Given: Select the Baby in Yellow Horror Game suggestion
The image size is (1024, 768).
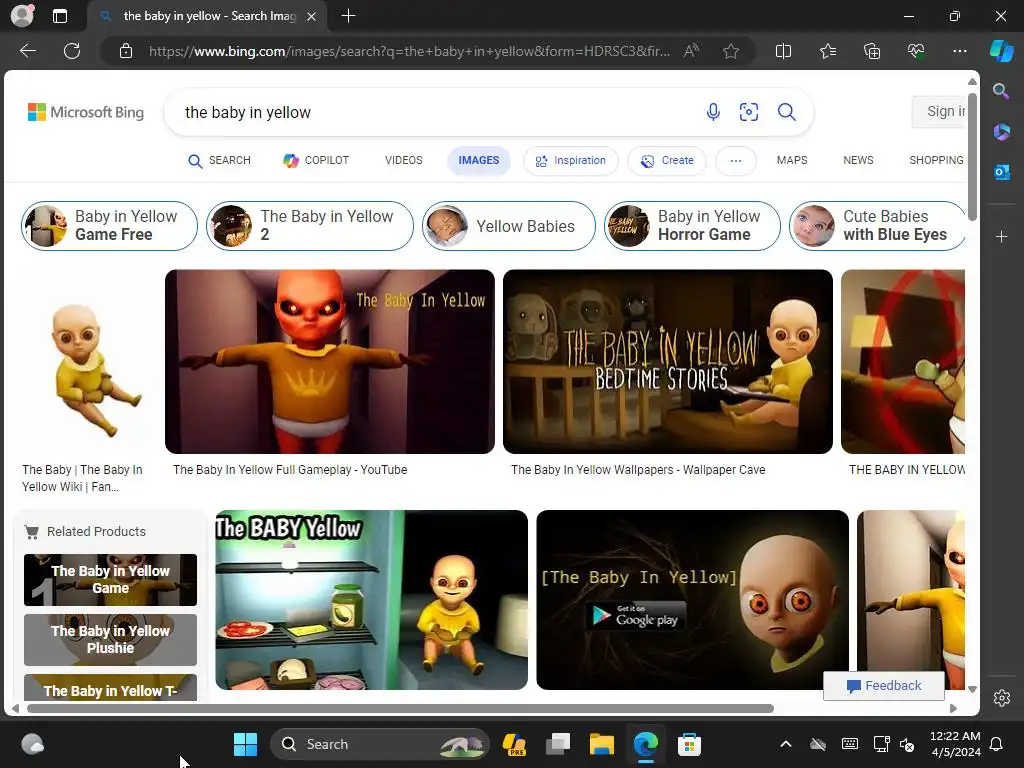Looking at the screenshot, I should [x=692, y=226].
